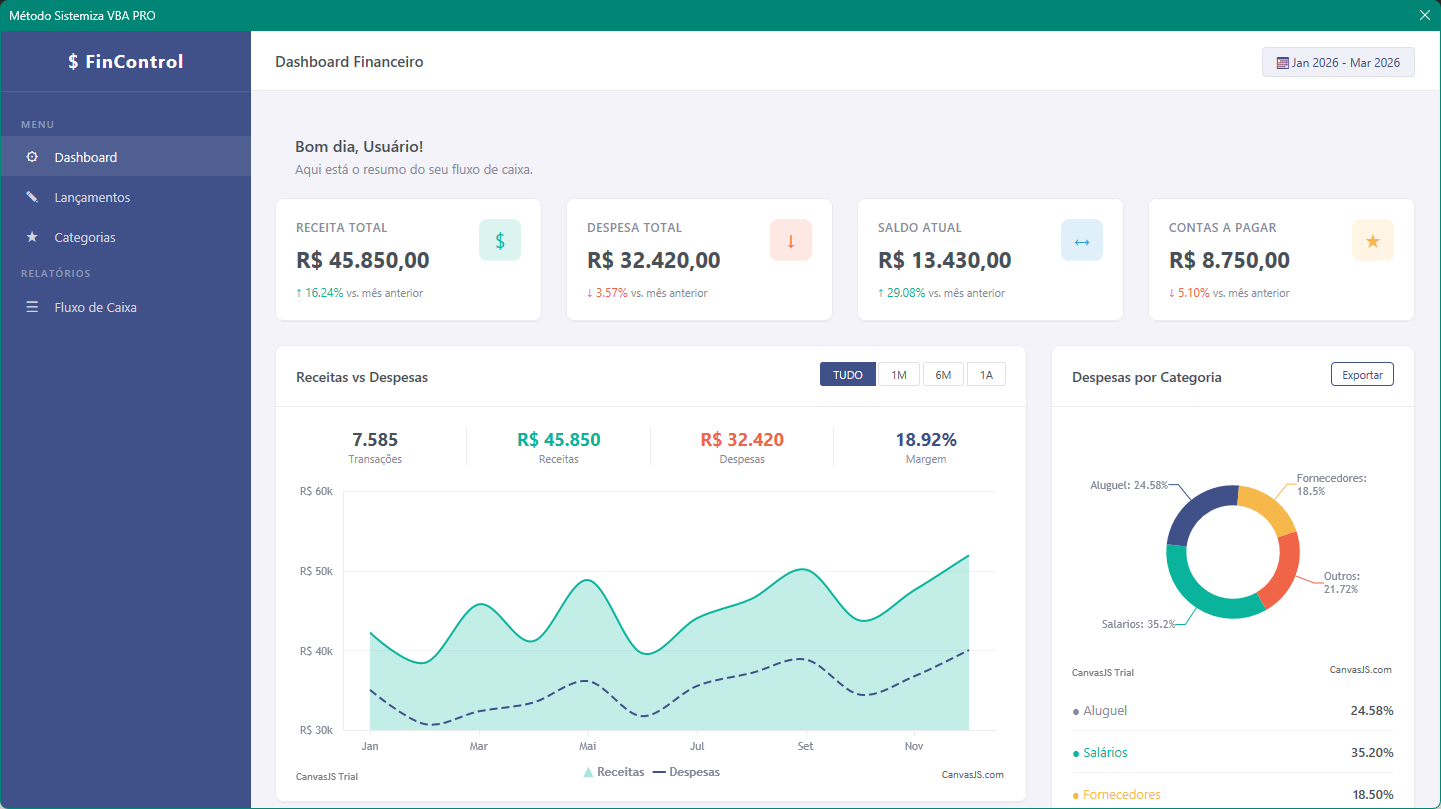1441x809 pixels.
Task: Click the Salários row in category list
Action: 1233,752
